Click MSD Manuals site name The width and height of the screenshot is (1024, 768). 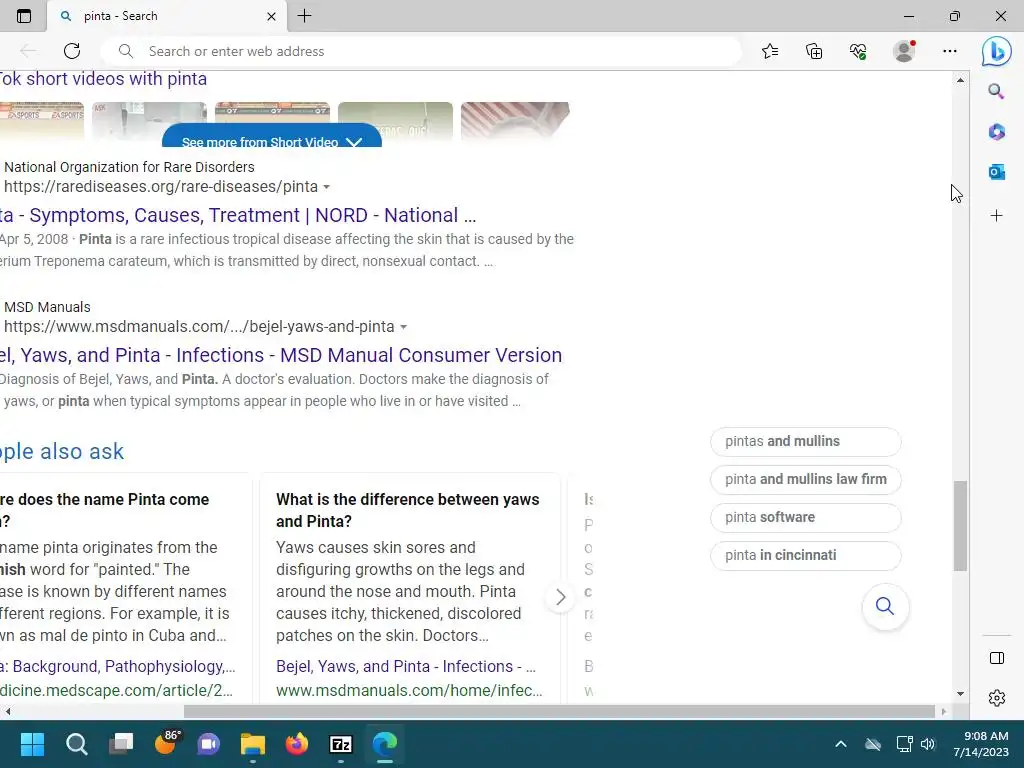point(47,307)
